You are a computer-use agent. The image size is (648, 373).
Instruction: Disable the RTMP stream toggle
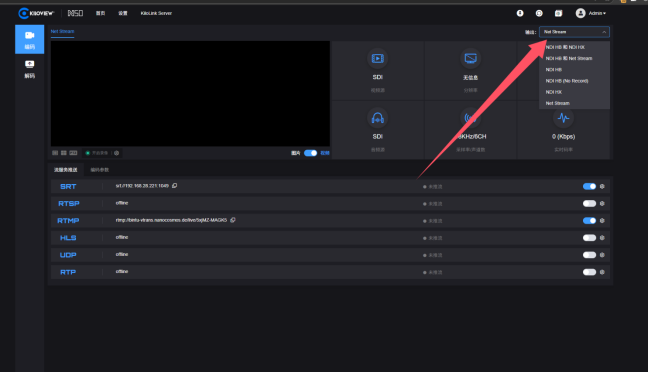(x=589, y=221)
